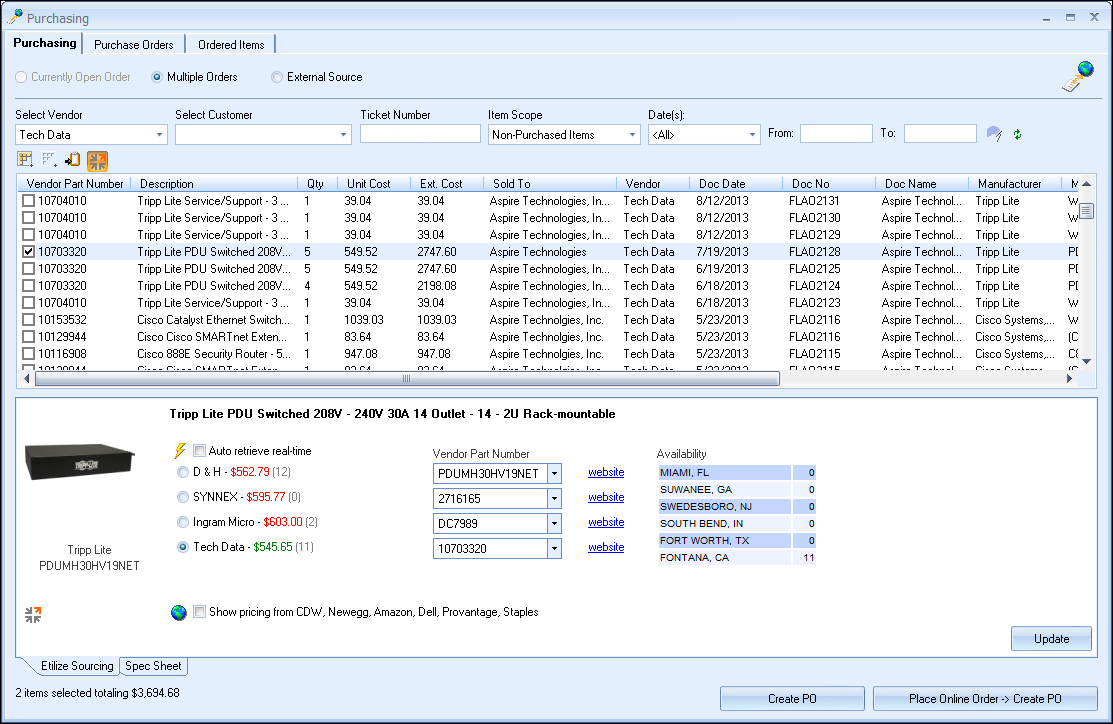Click Place Online Order -> Create PO button
Viewport: 1113px width, 724px height.
pos(985,699)
